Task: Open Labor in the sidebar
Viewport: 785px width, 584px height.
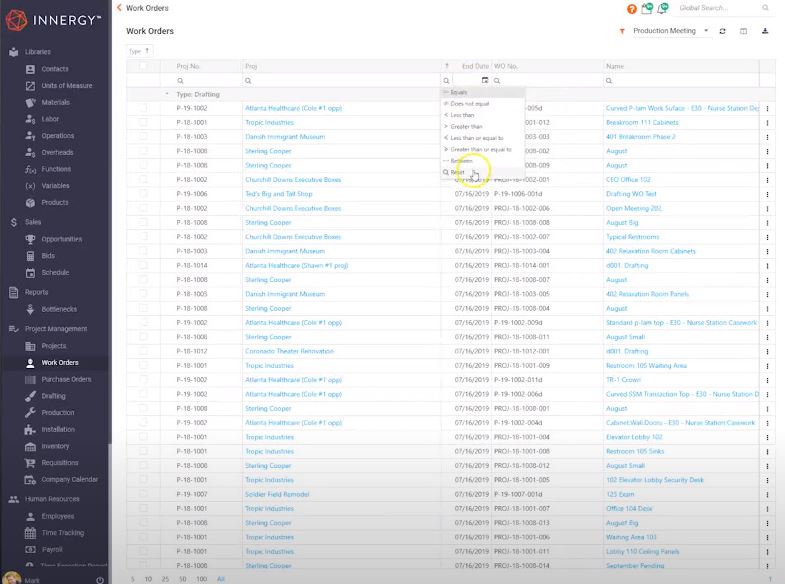Action: pos(50,119)
